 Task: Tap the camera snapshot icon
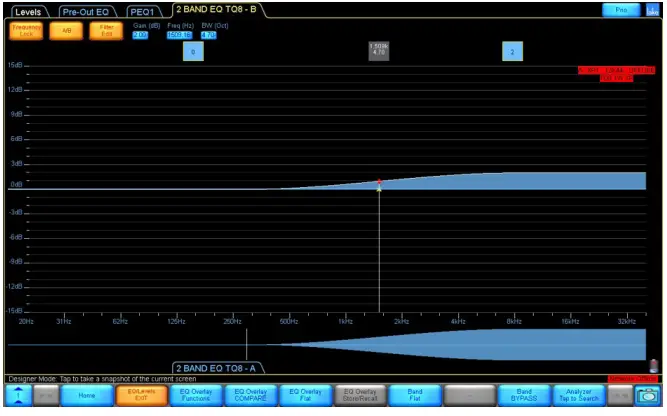(647, 395)
